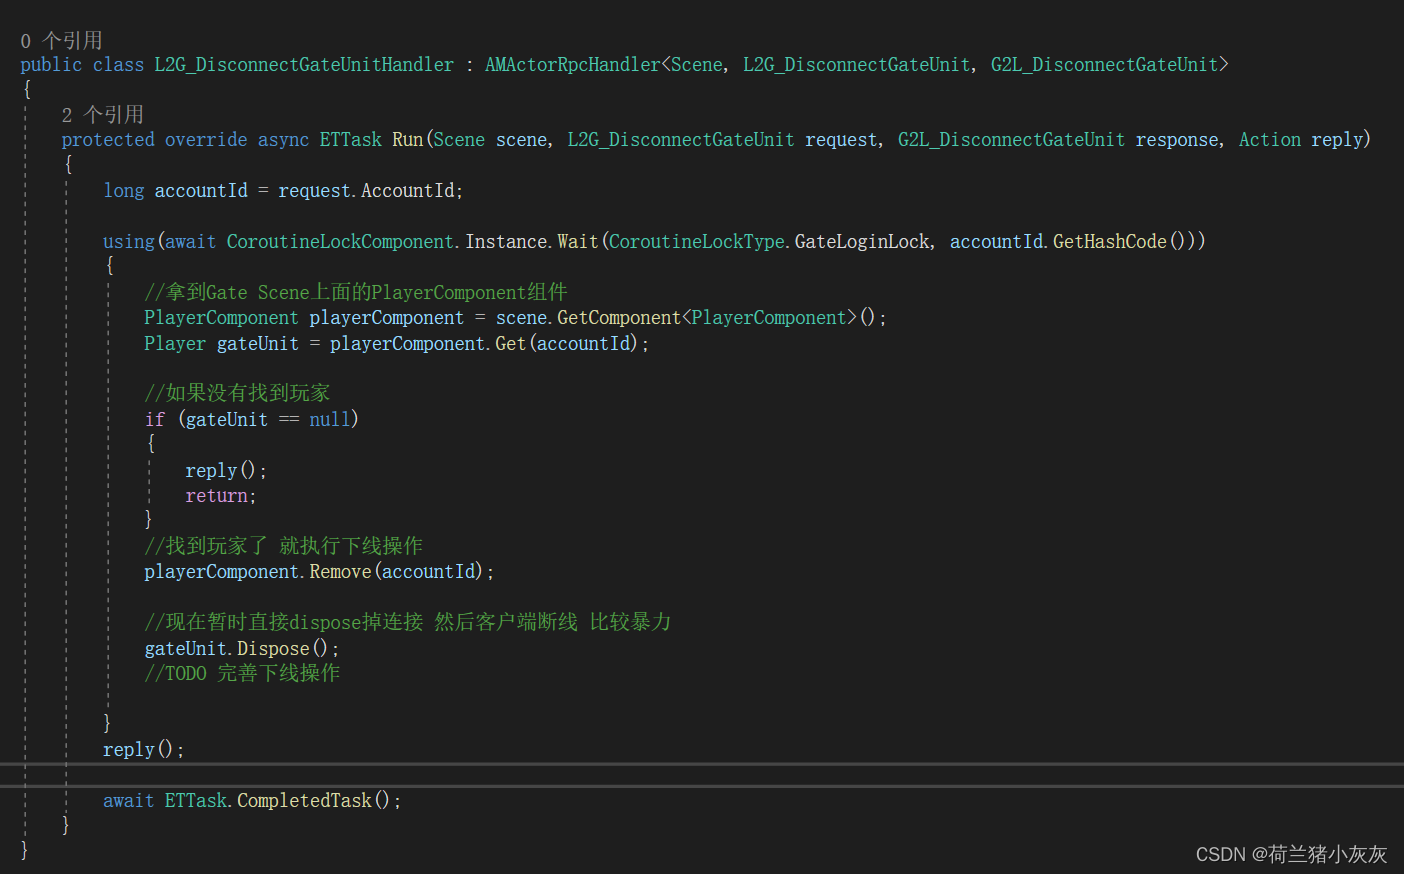Click reply() after the using block

pos(138,750)
